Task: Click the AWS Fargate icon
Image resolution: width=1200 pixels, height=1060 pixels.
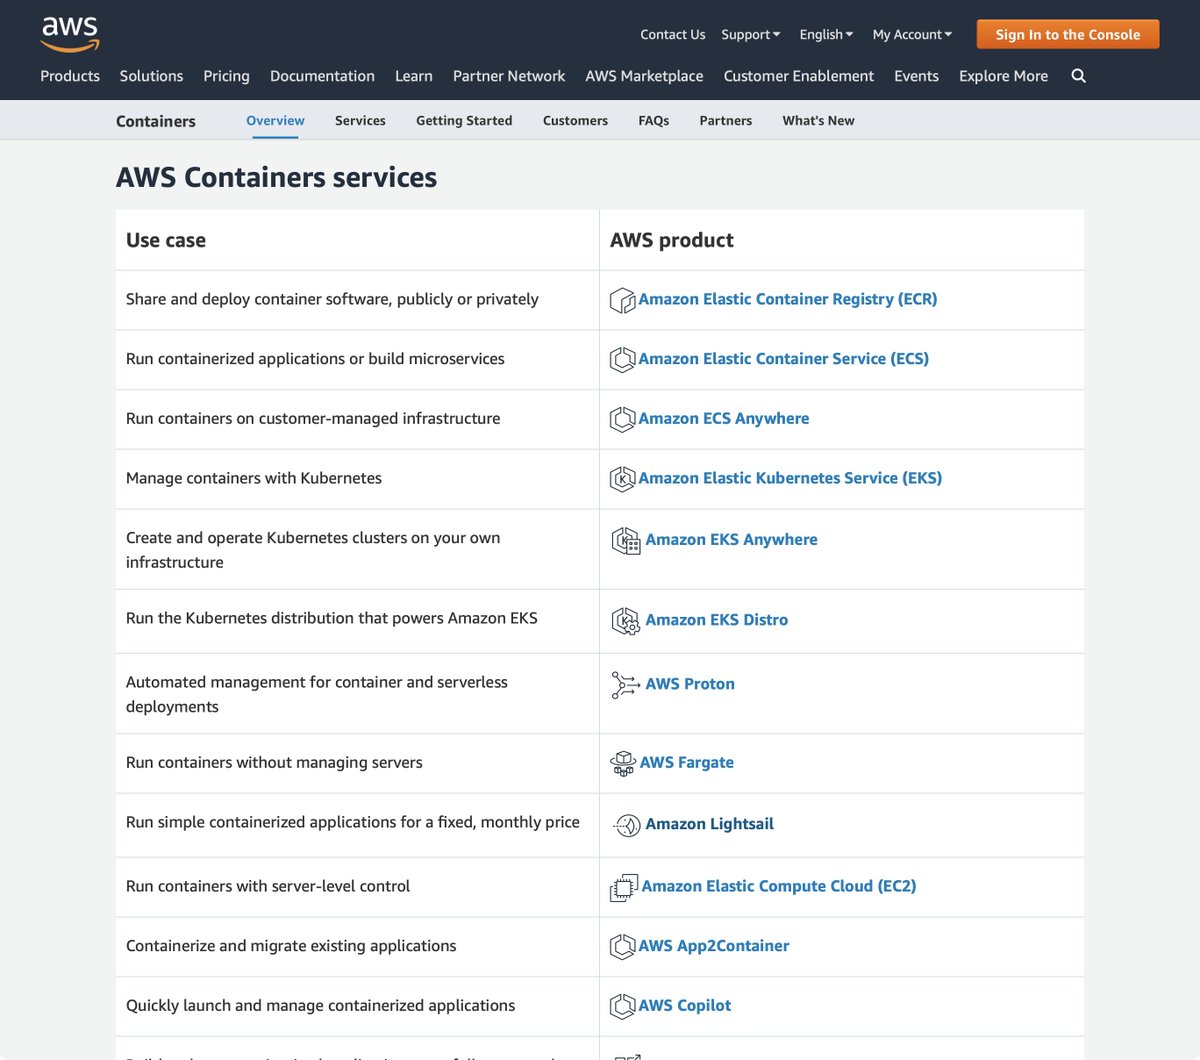Action: click(623, 763)
